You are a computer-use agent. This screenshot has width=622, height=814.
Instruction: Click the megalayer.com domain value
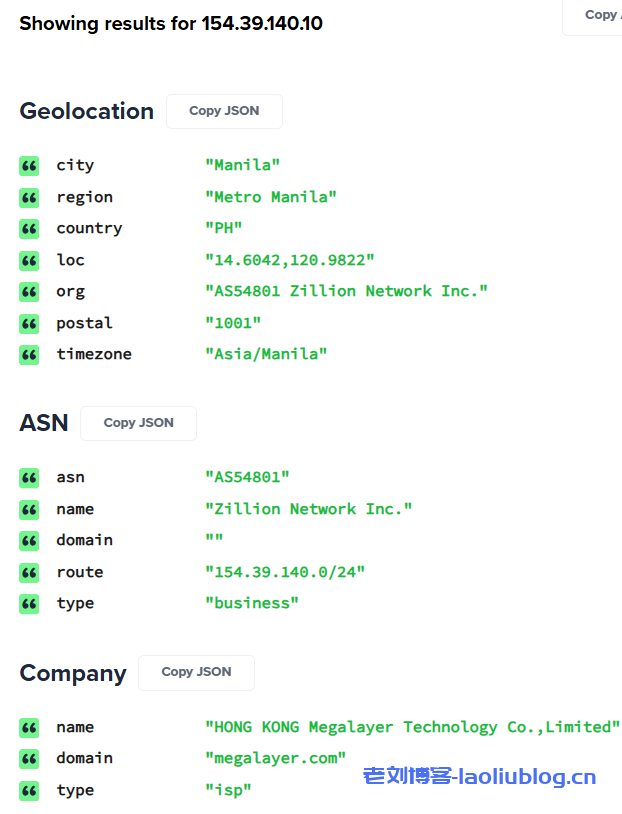[x=275, y=758]
